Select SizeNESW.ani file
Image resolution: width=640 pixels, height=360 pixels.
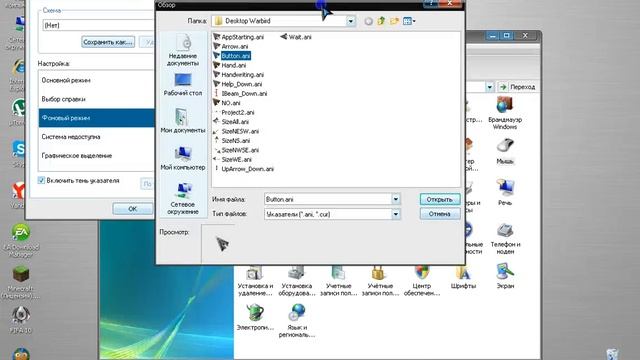[236, 131]
